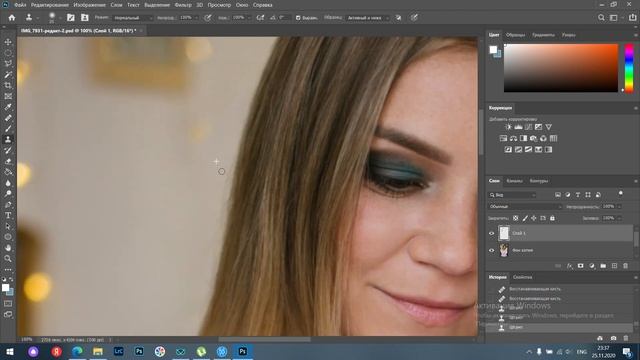This screenshot has width=640, height=360.
Task: Select the Path Selection tool
Action: 8,226
